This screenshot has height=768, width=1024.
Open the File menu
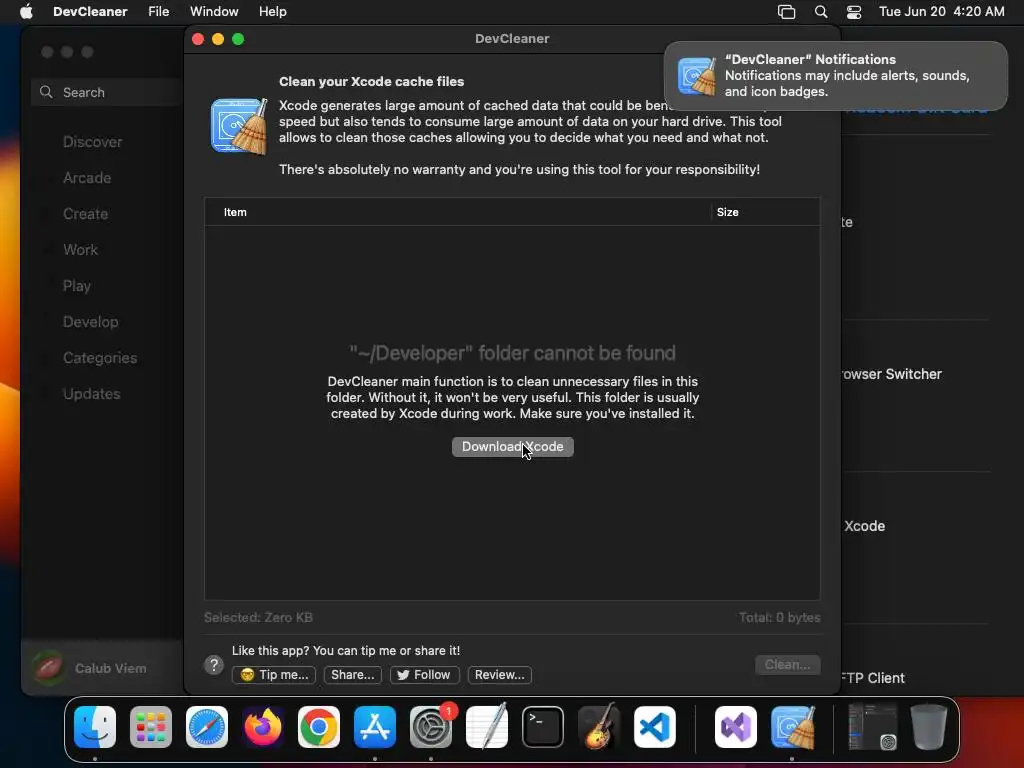158,12
